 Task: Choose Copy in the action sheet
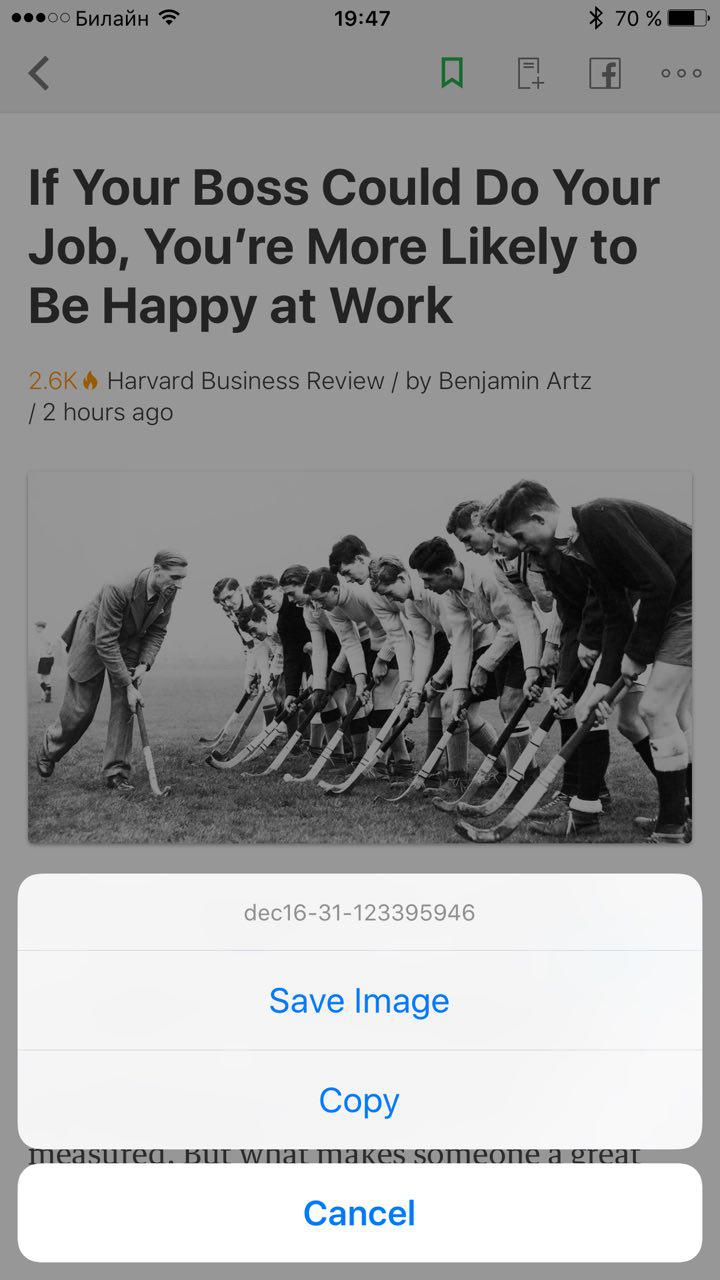360,1100
